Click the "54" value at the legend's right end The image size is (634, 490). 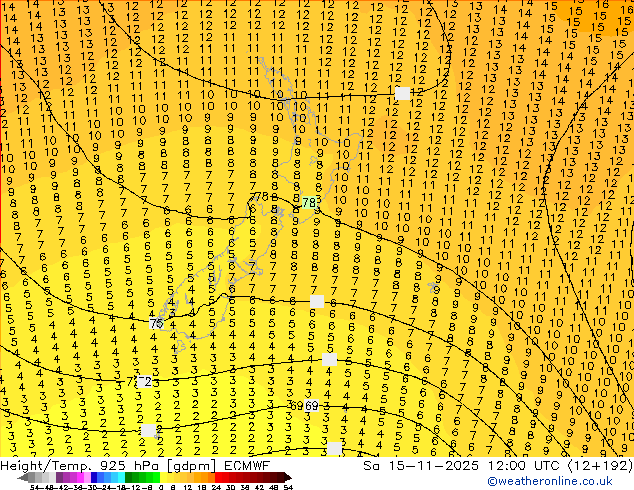[287, 487]
